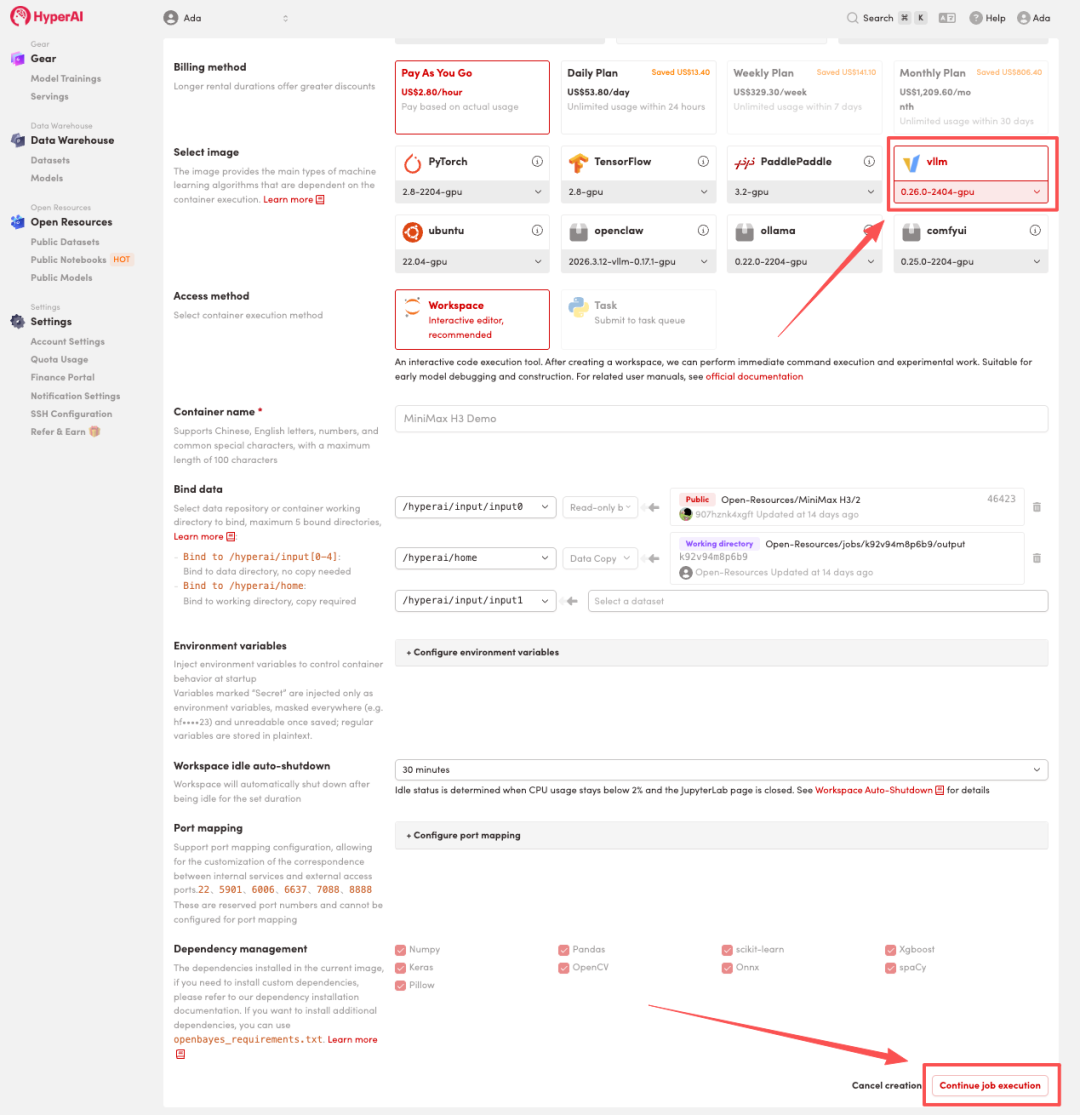Open Quota Usage in sidebar
The width and height of the screenshot is (1080, 1115).
click(x=59, y=359)
